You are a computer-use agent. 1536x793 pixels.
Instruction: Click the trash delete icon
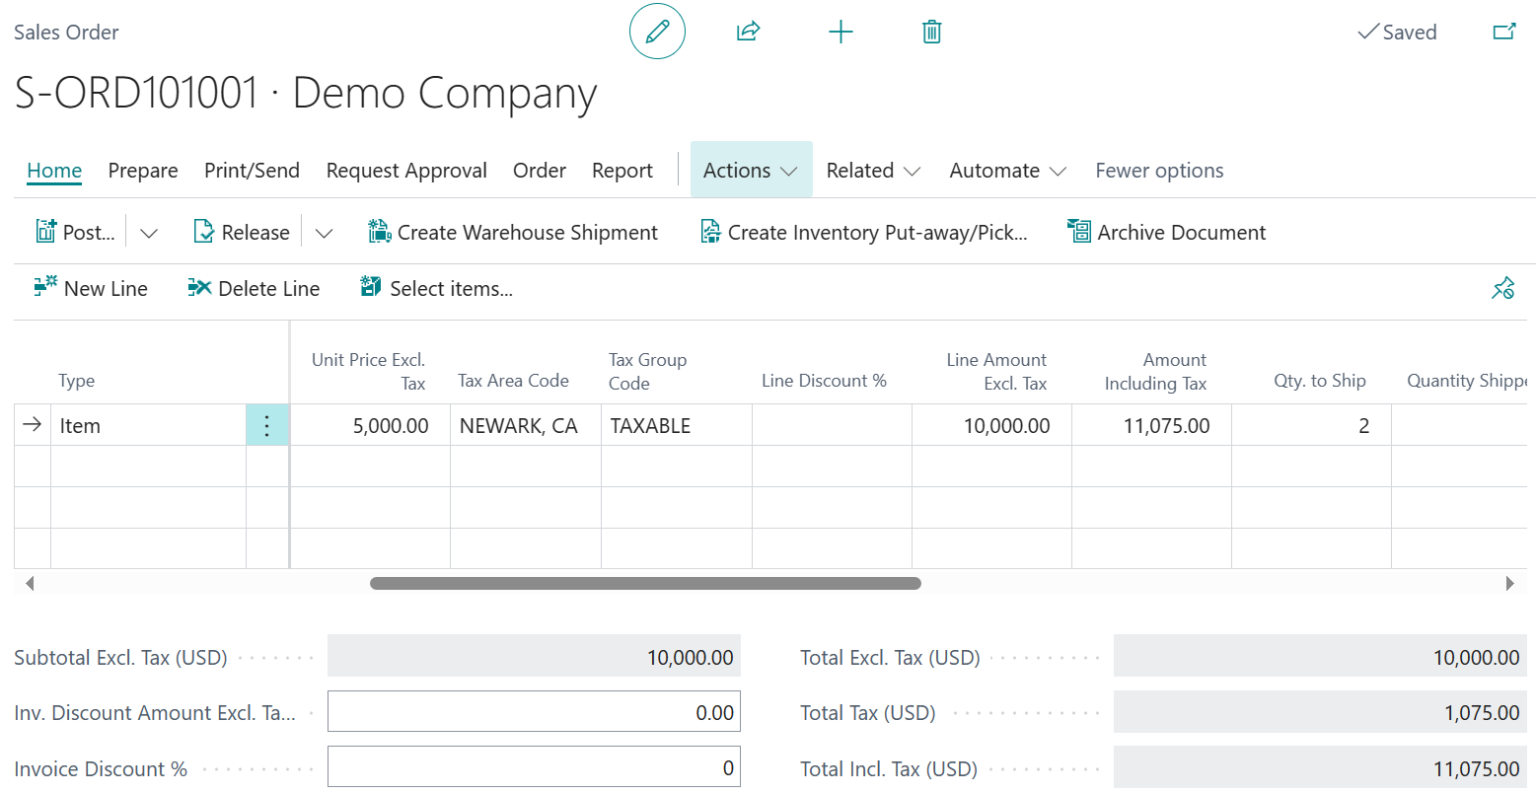click(x=931, y=32)
